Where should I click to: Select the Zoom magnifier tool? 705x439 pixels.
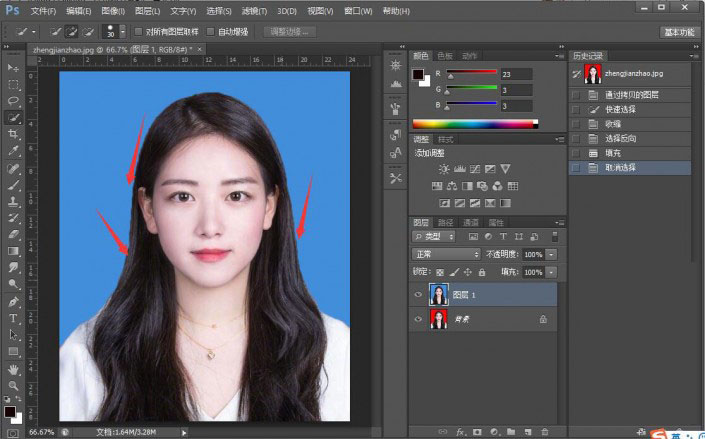[x=14, y=386]
